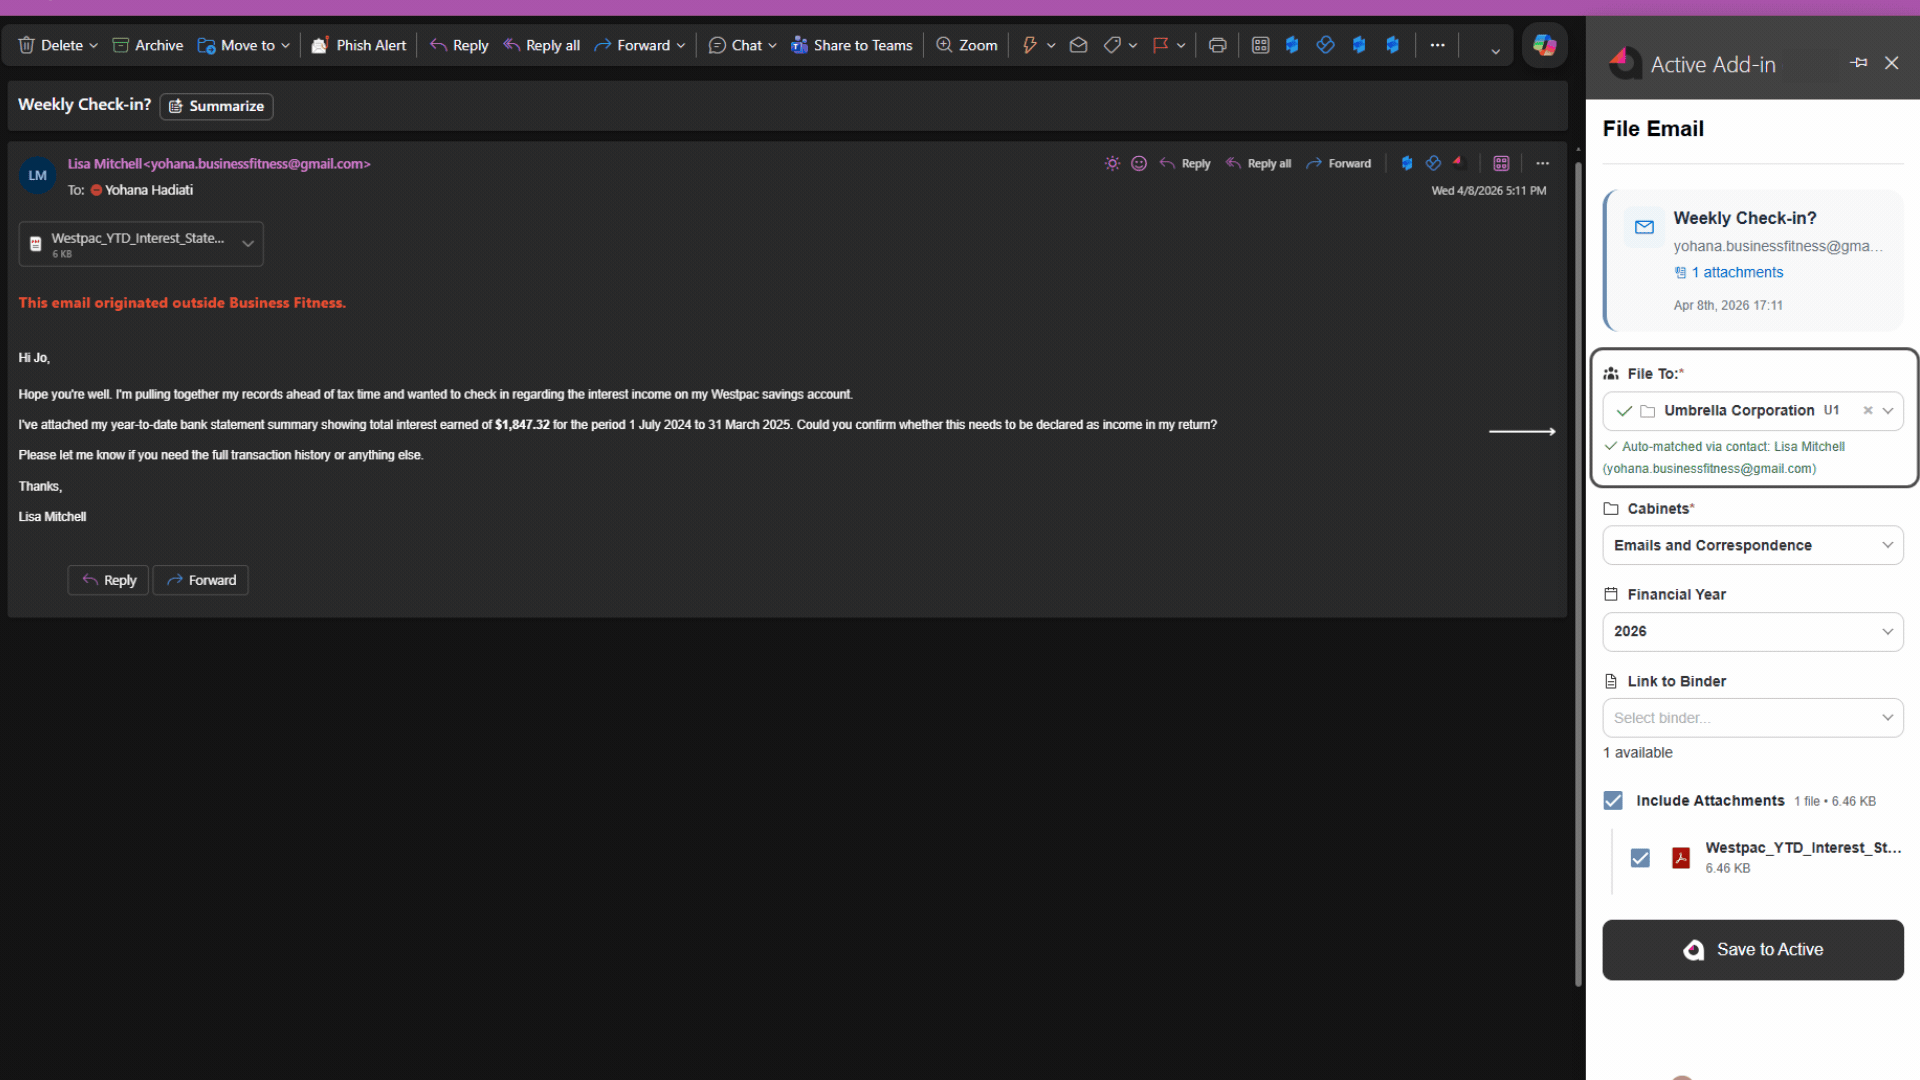Screen dimensions: 1920x1080
Task: Pin the Active Add-in pane
Action: [x=1859, y=63]
